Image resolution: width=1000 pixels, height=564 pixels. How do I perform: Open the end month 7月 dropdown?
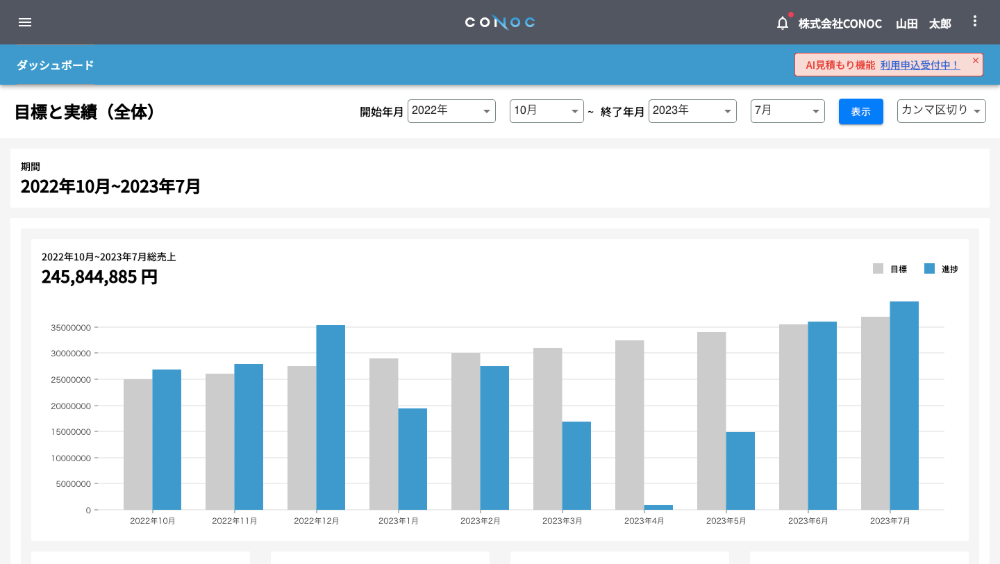pos(788,111)
